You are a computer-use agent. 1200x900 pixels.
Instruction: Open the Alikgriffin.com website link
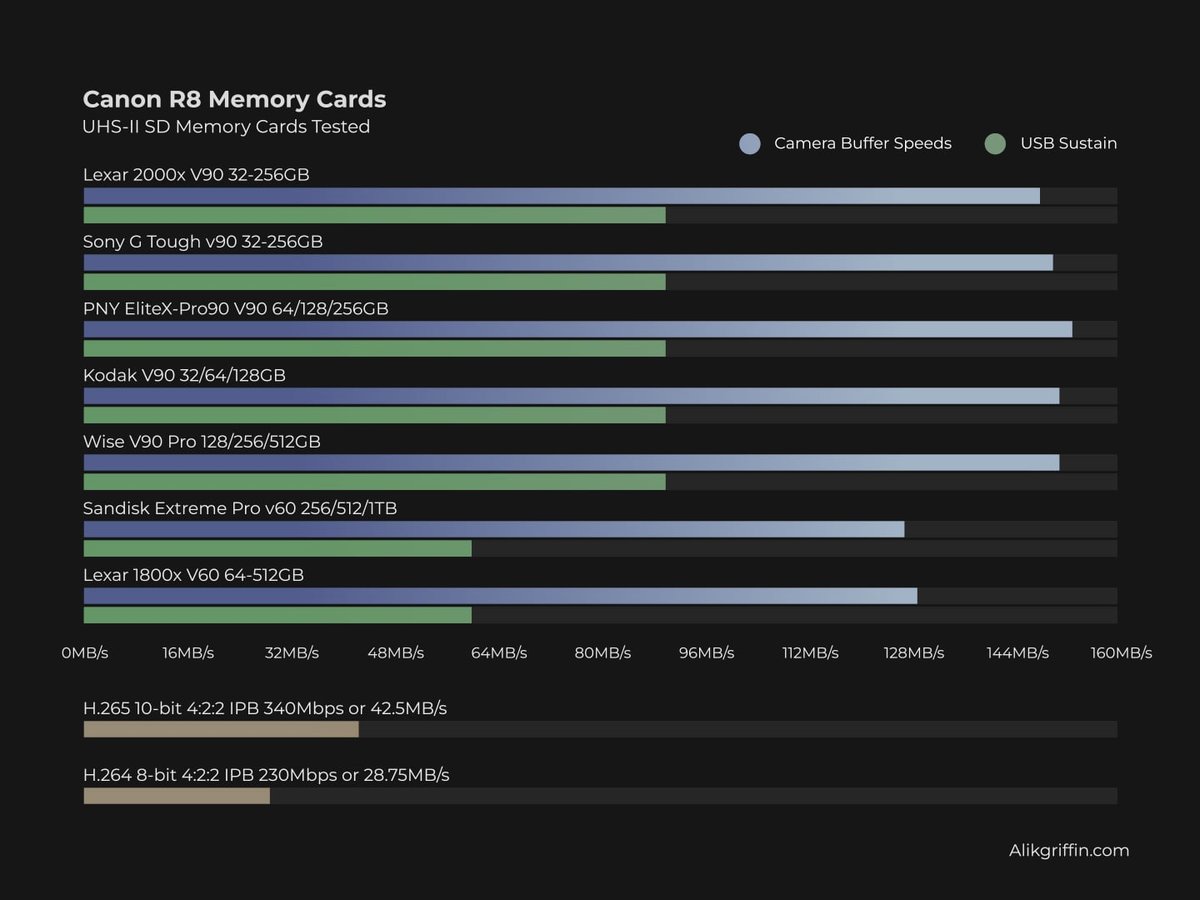pos(1069,850)
